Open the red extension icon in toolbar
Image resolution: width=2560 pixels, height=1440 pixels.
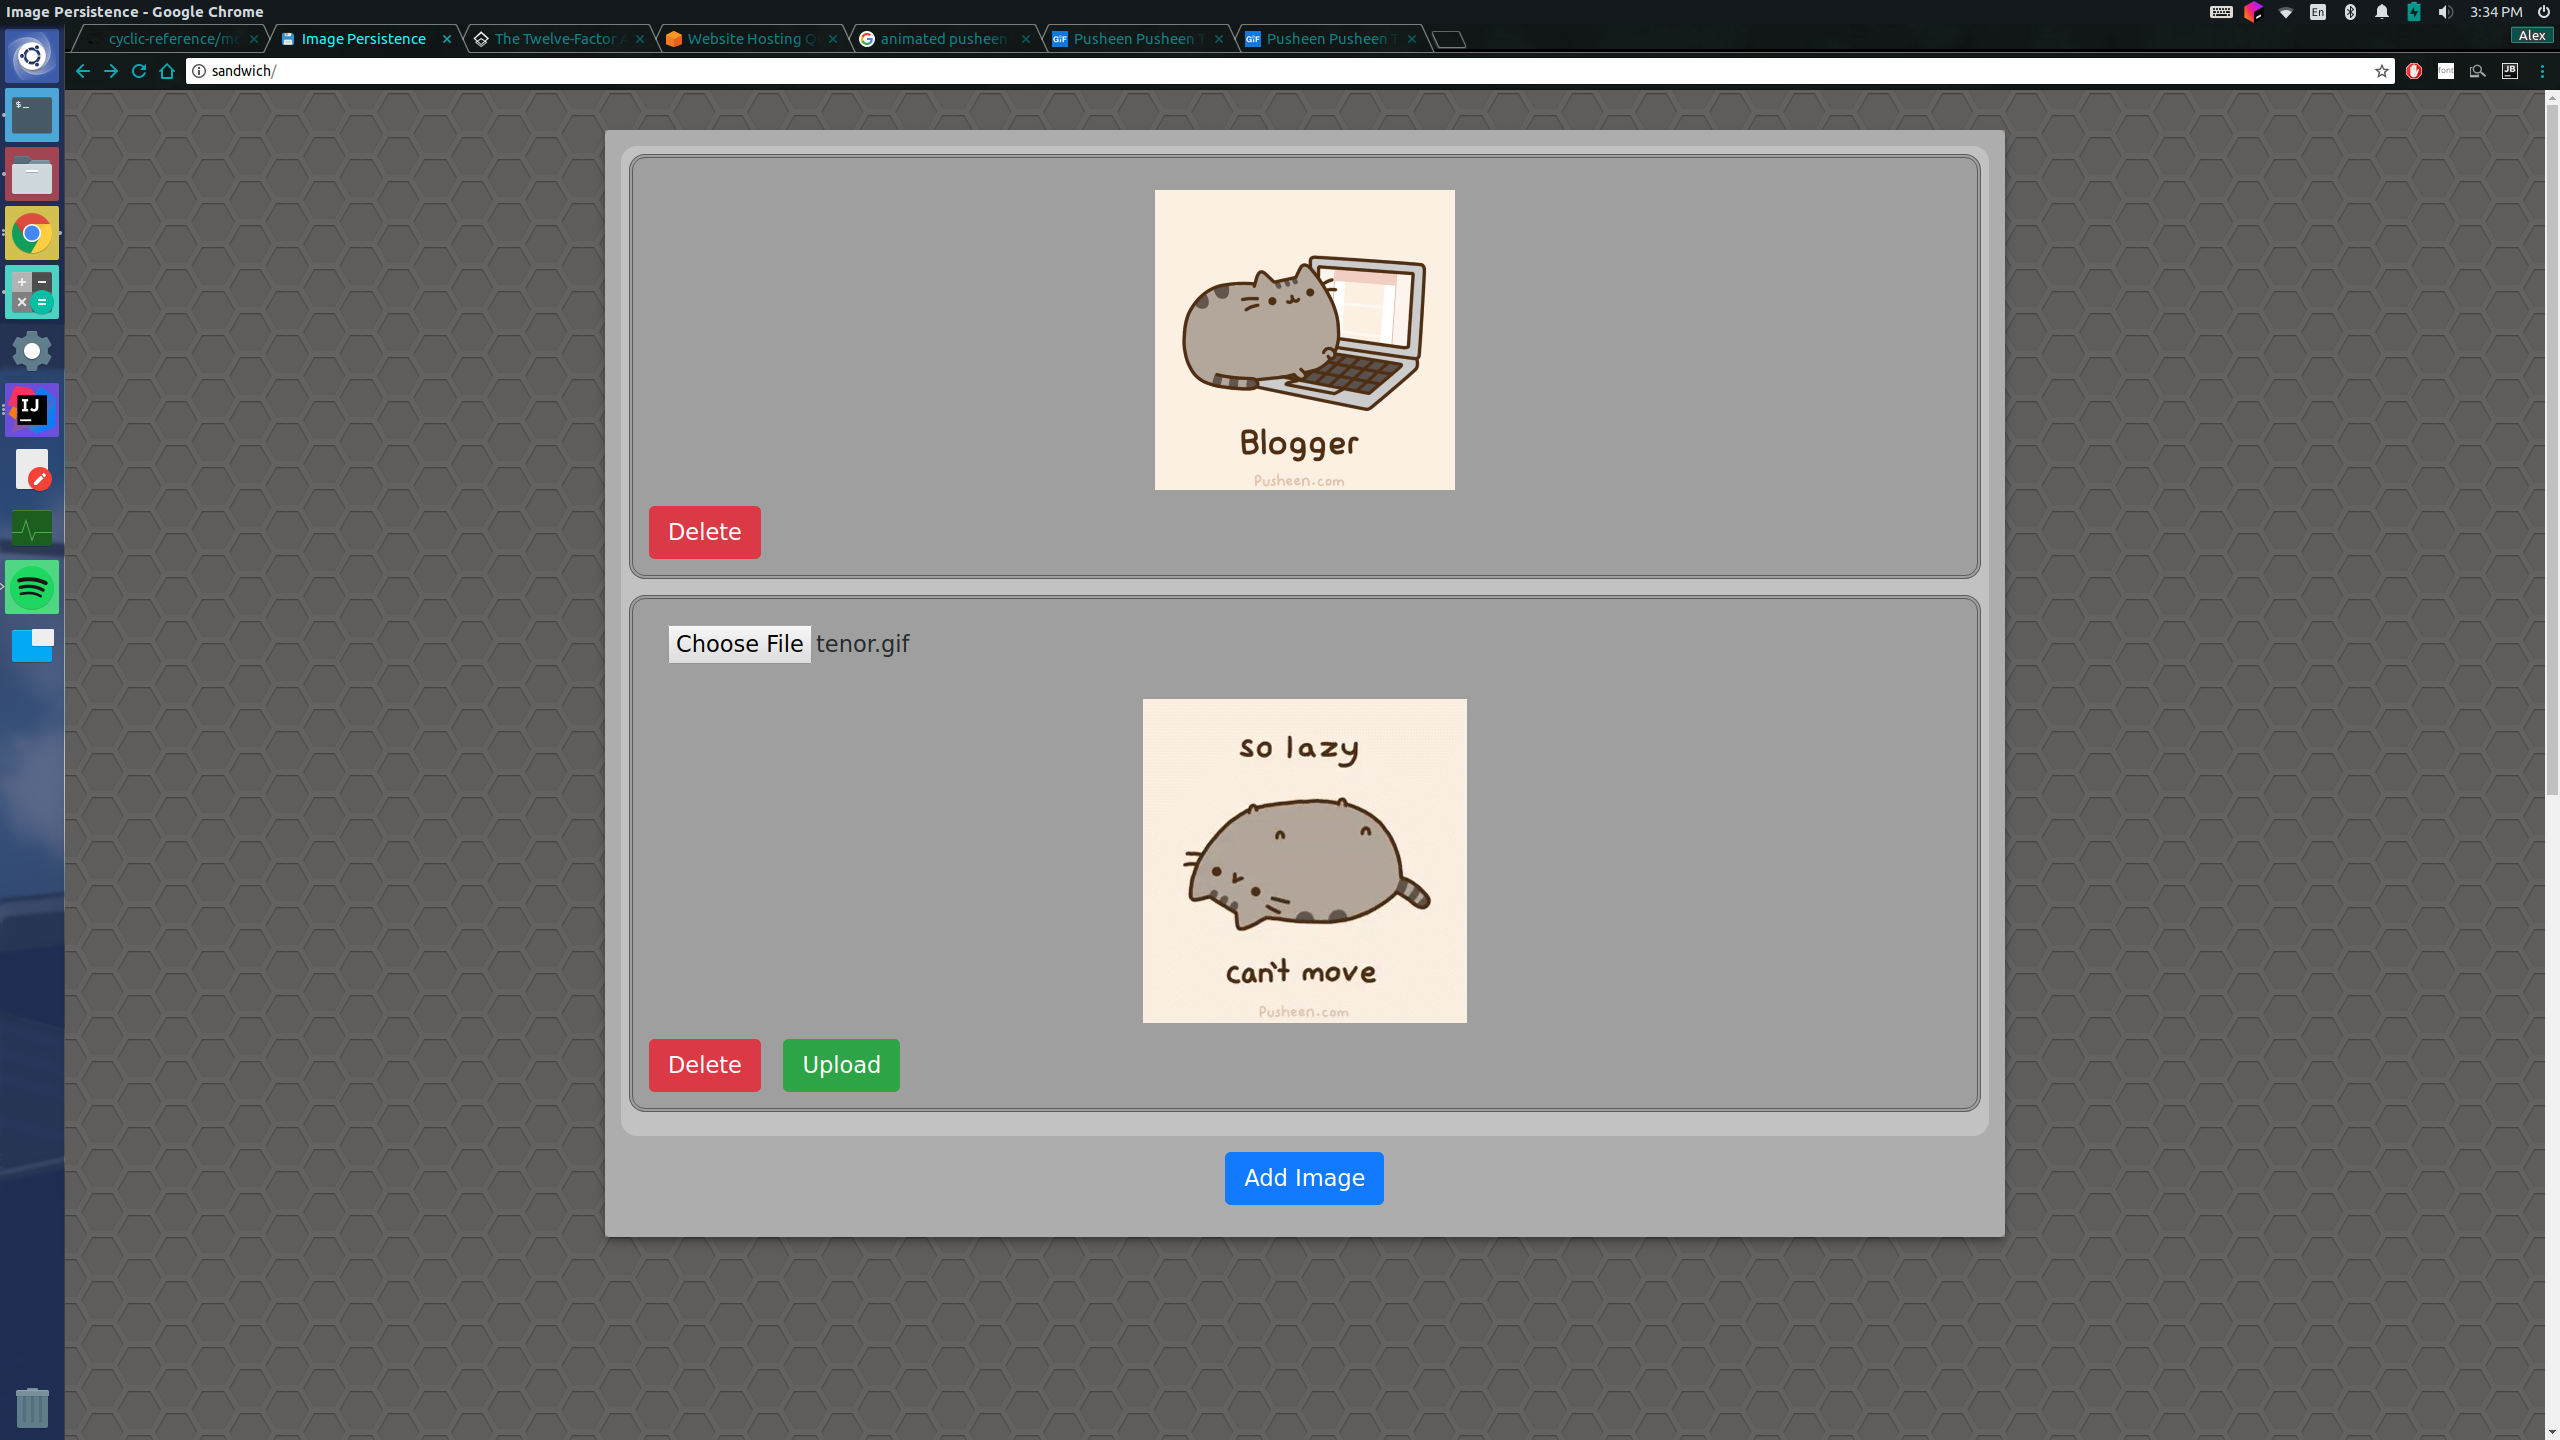click(x=2414, y=71)
